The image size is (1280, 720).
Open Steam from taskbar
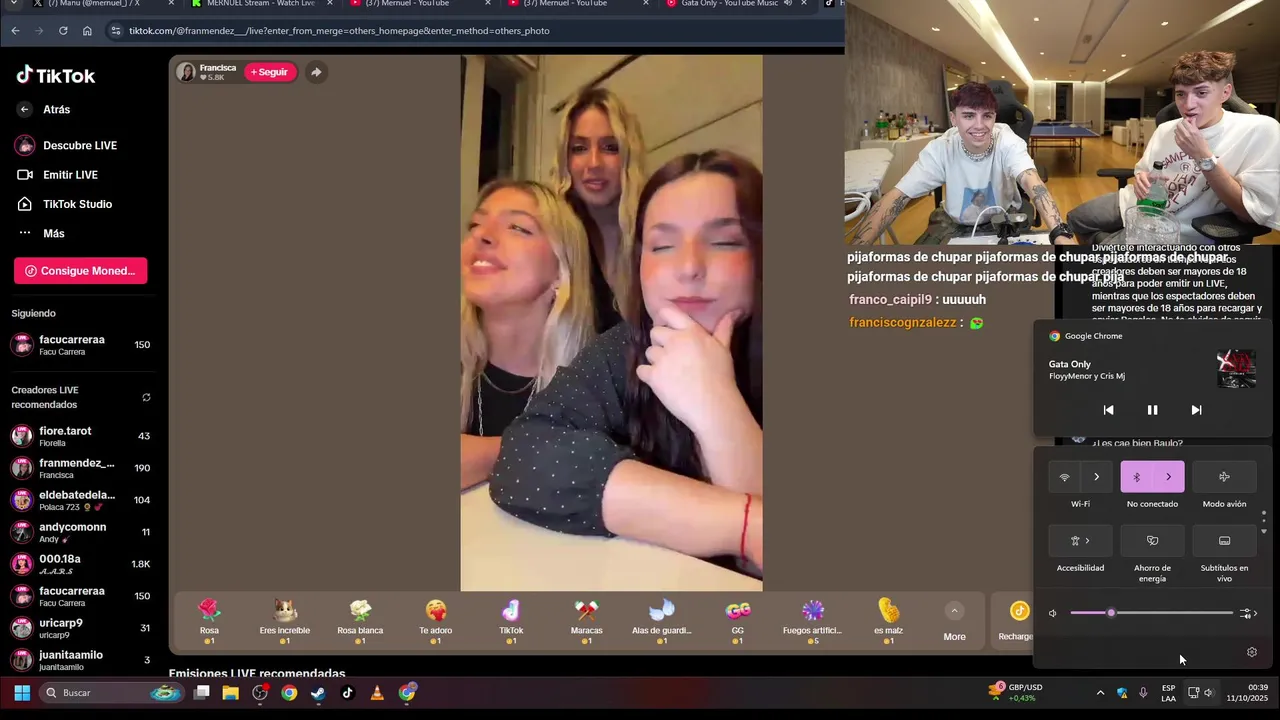[318, 692]
